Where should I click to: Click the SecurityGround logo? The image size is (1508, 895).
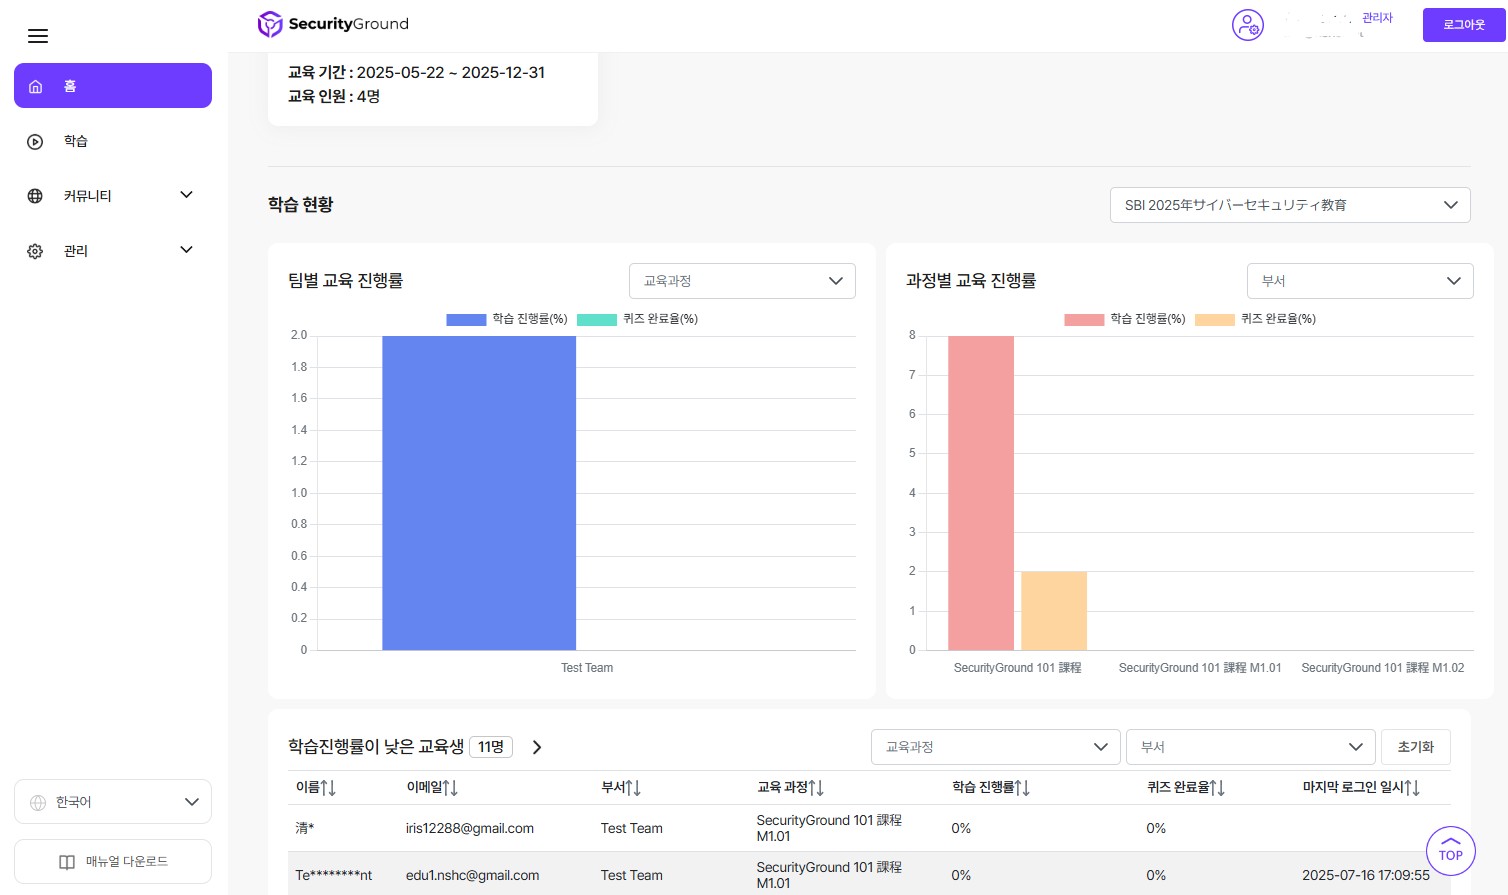point(333,24)
